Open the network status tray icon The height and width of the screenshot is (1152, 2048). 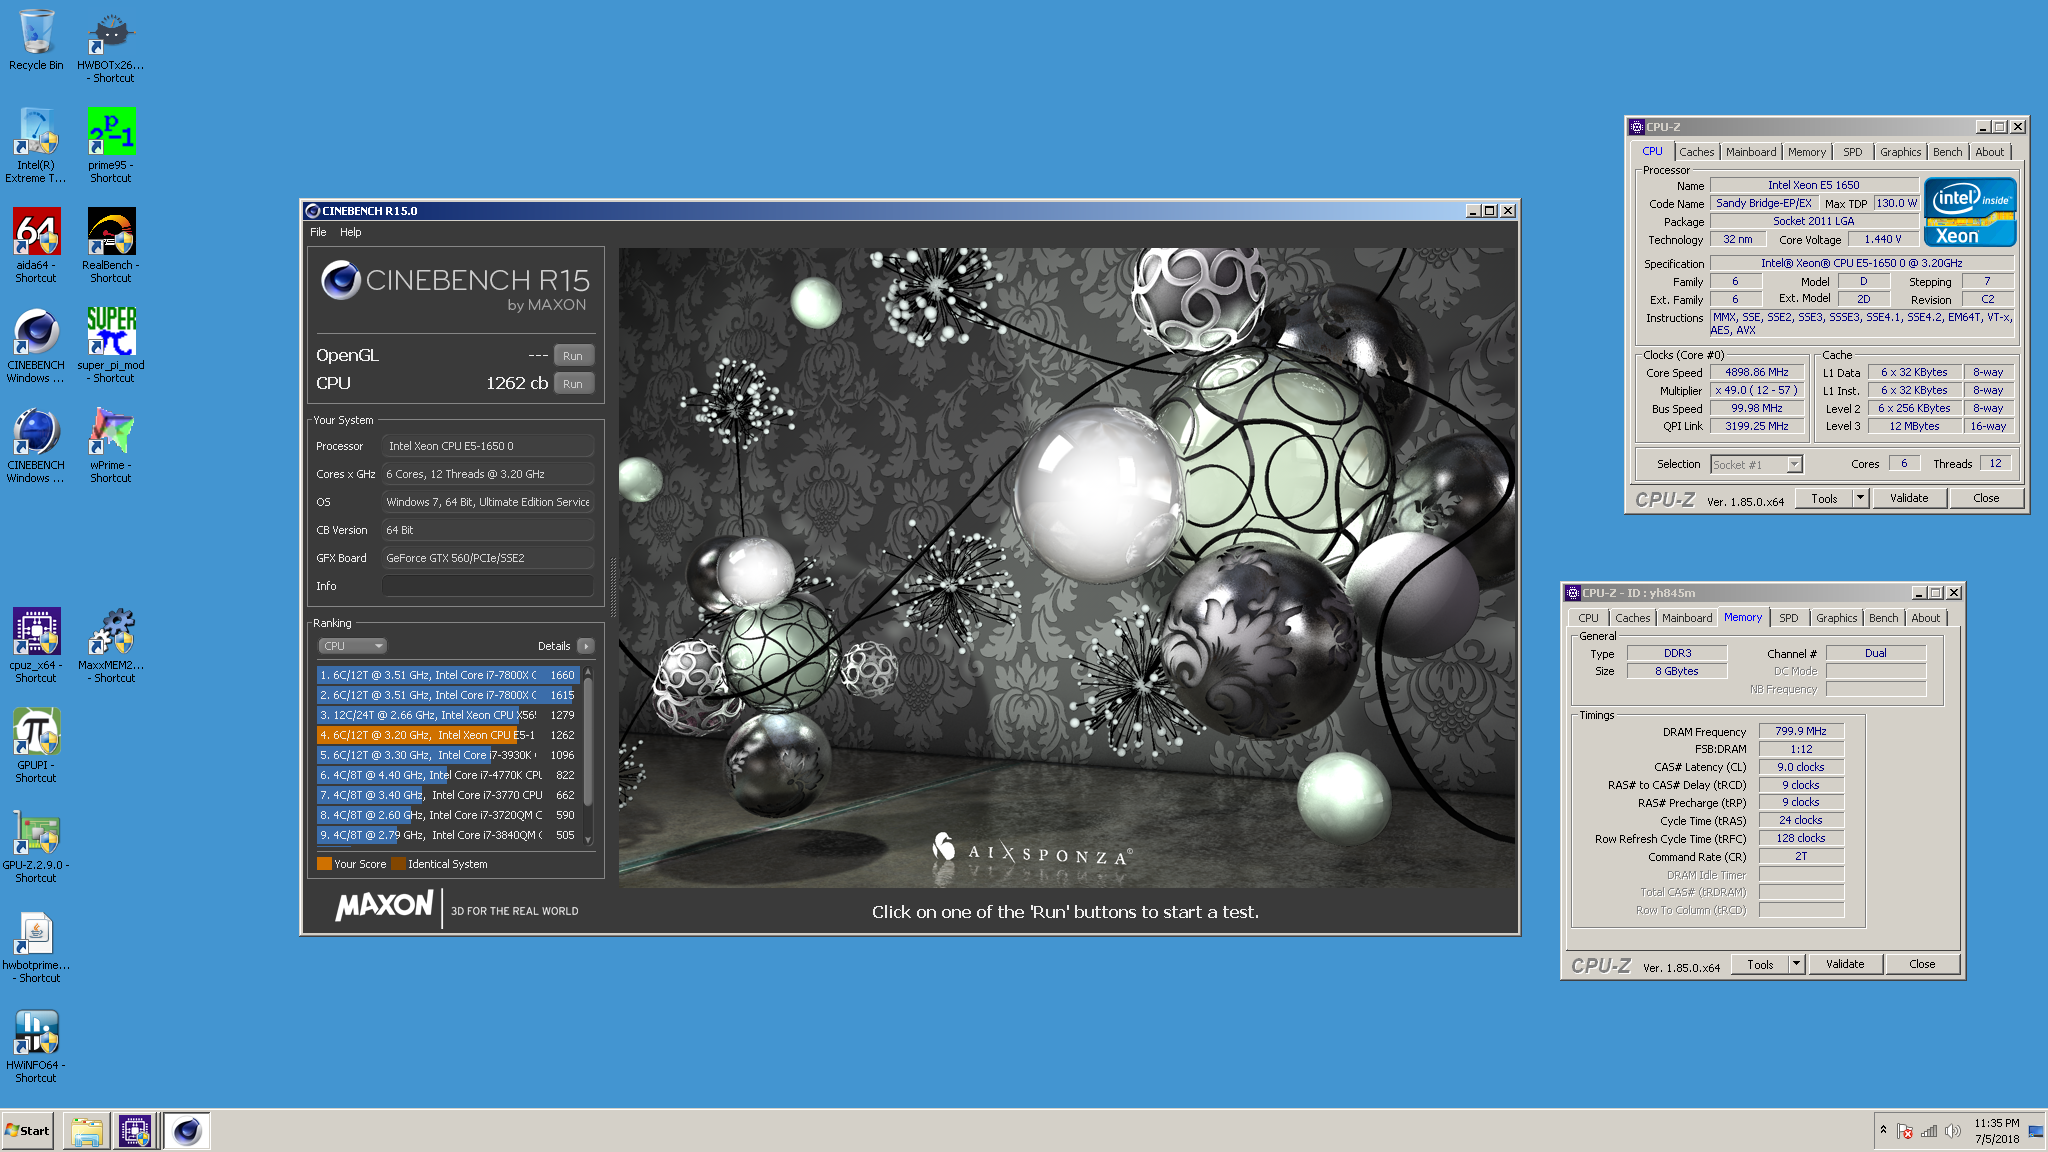tap(1928, 1131)
